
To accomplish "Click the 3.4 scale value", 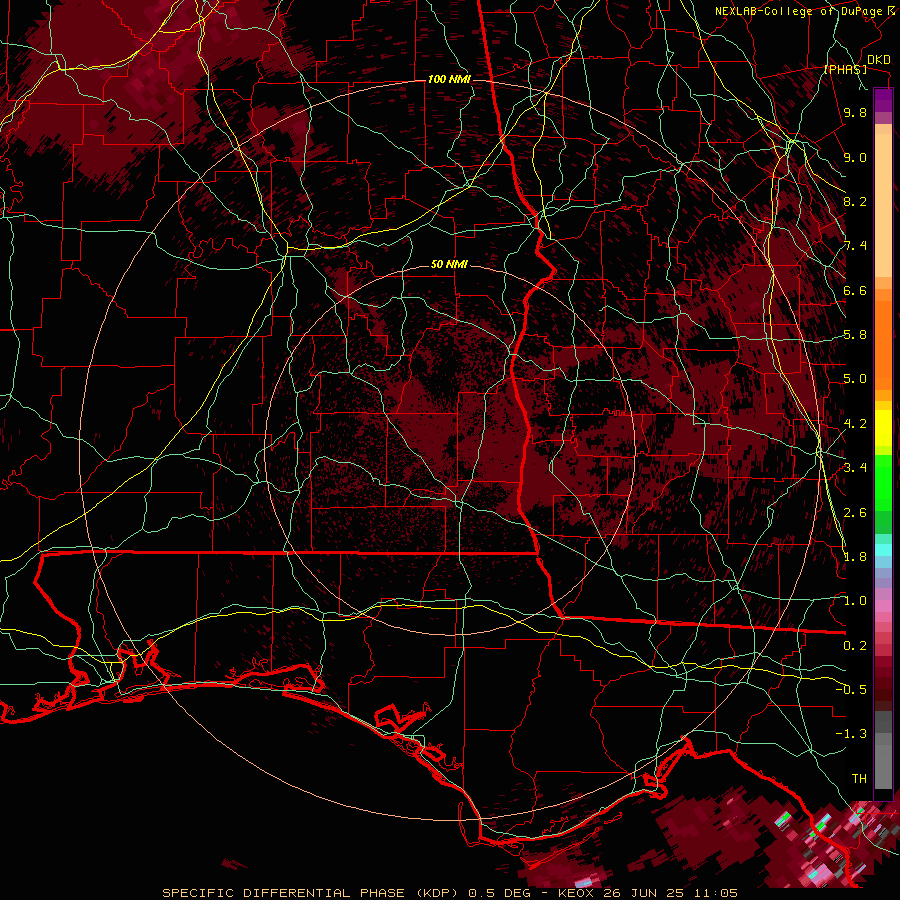I will click(855, 468).
